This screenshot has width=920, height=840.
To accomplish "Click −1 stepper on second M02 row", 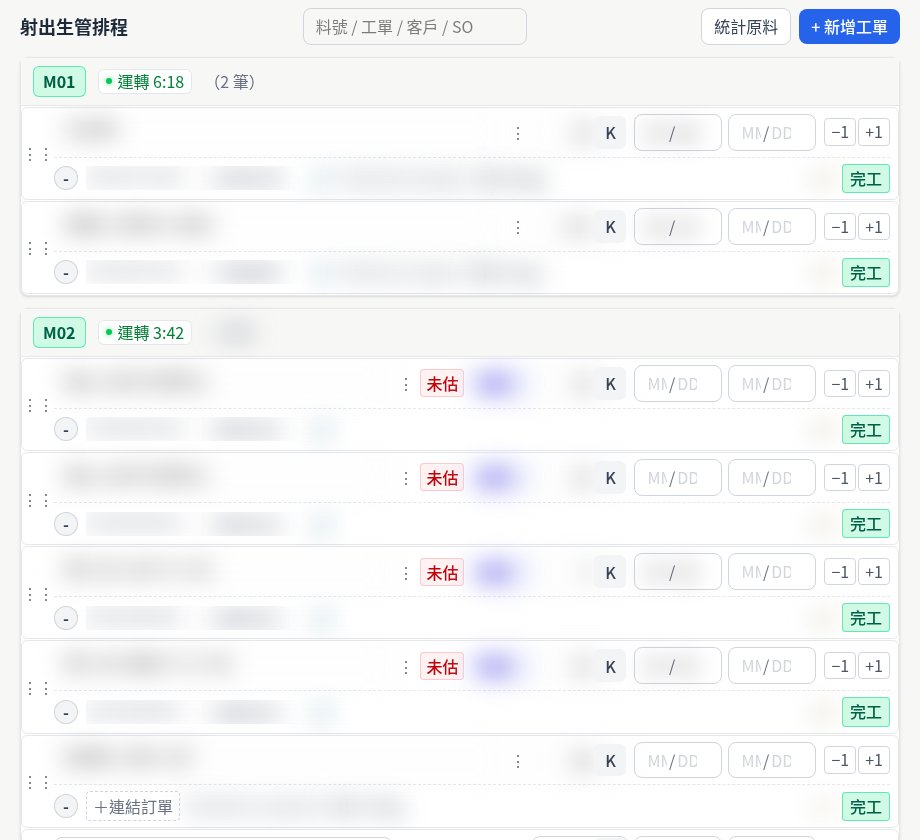I will (840, 478).
